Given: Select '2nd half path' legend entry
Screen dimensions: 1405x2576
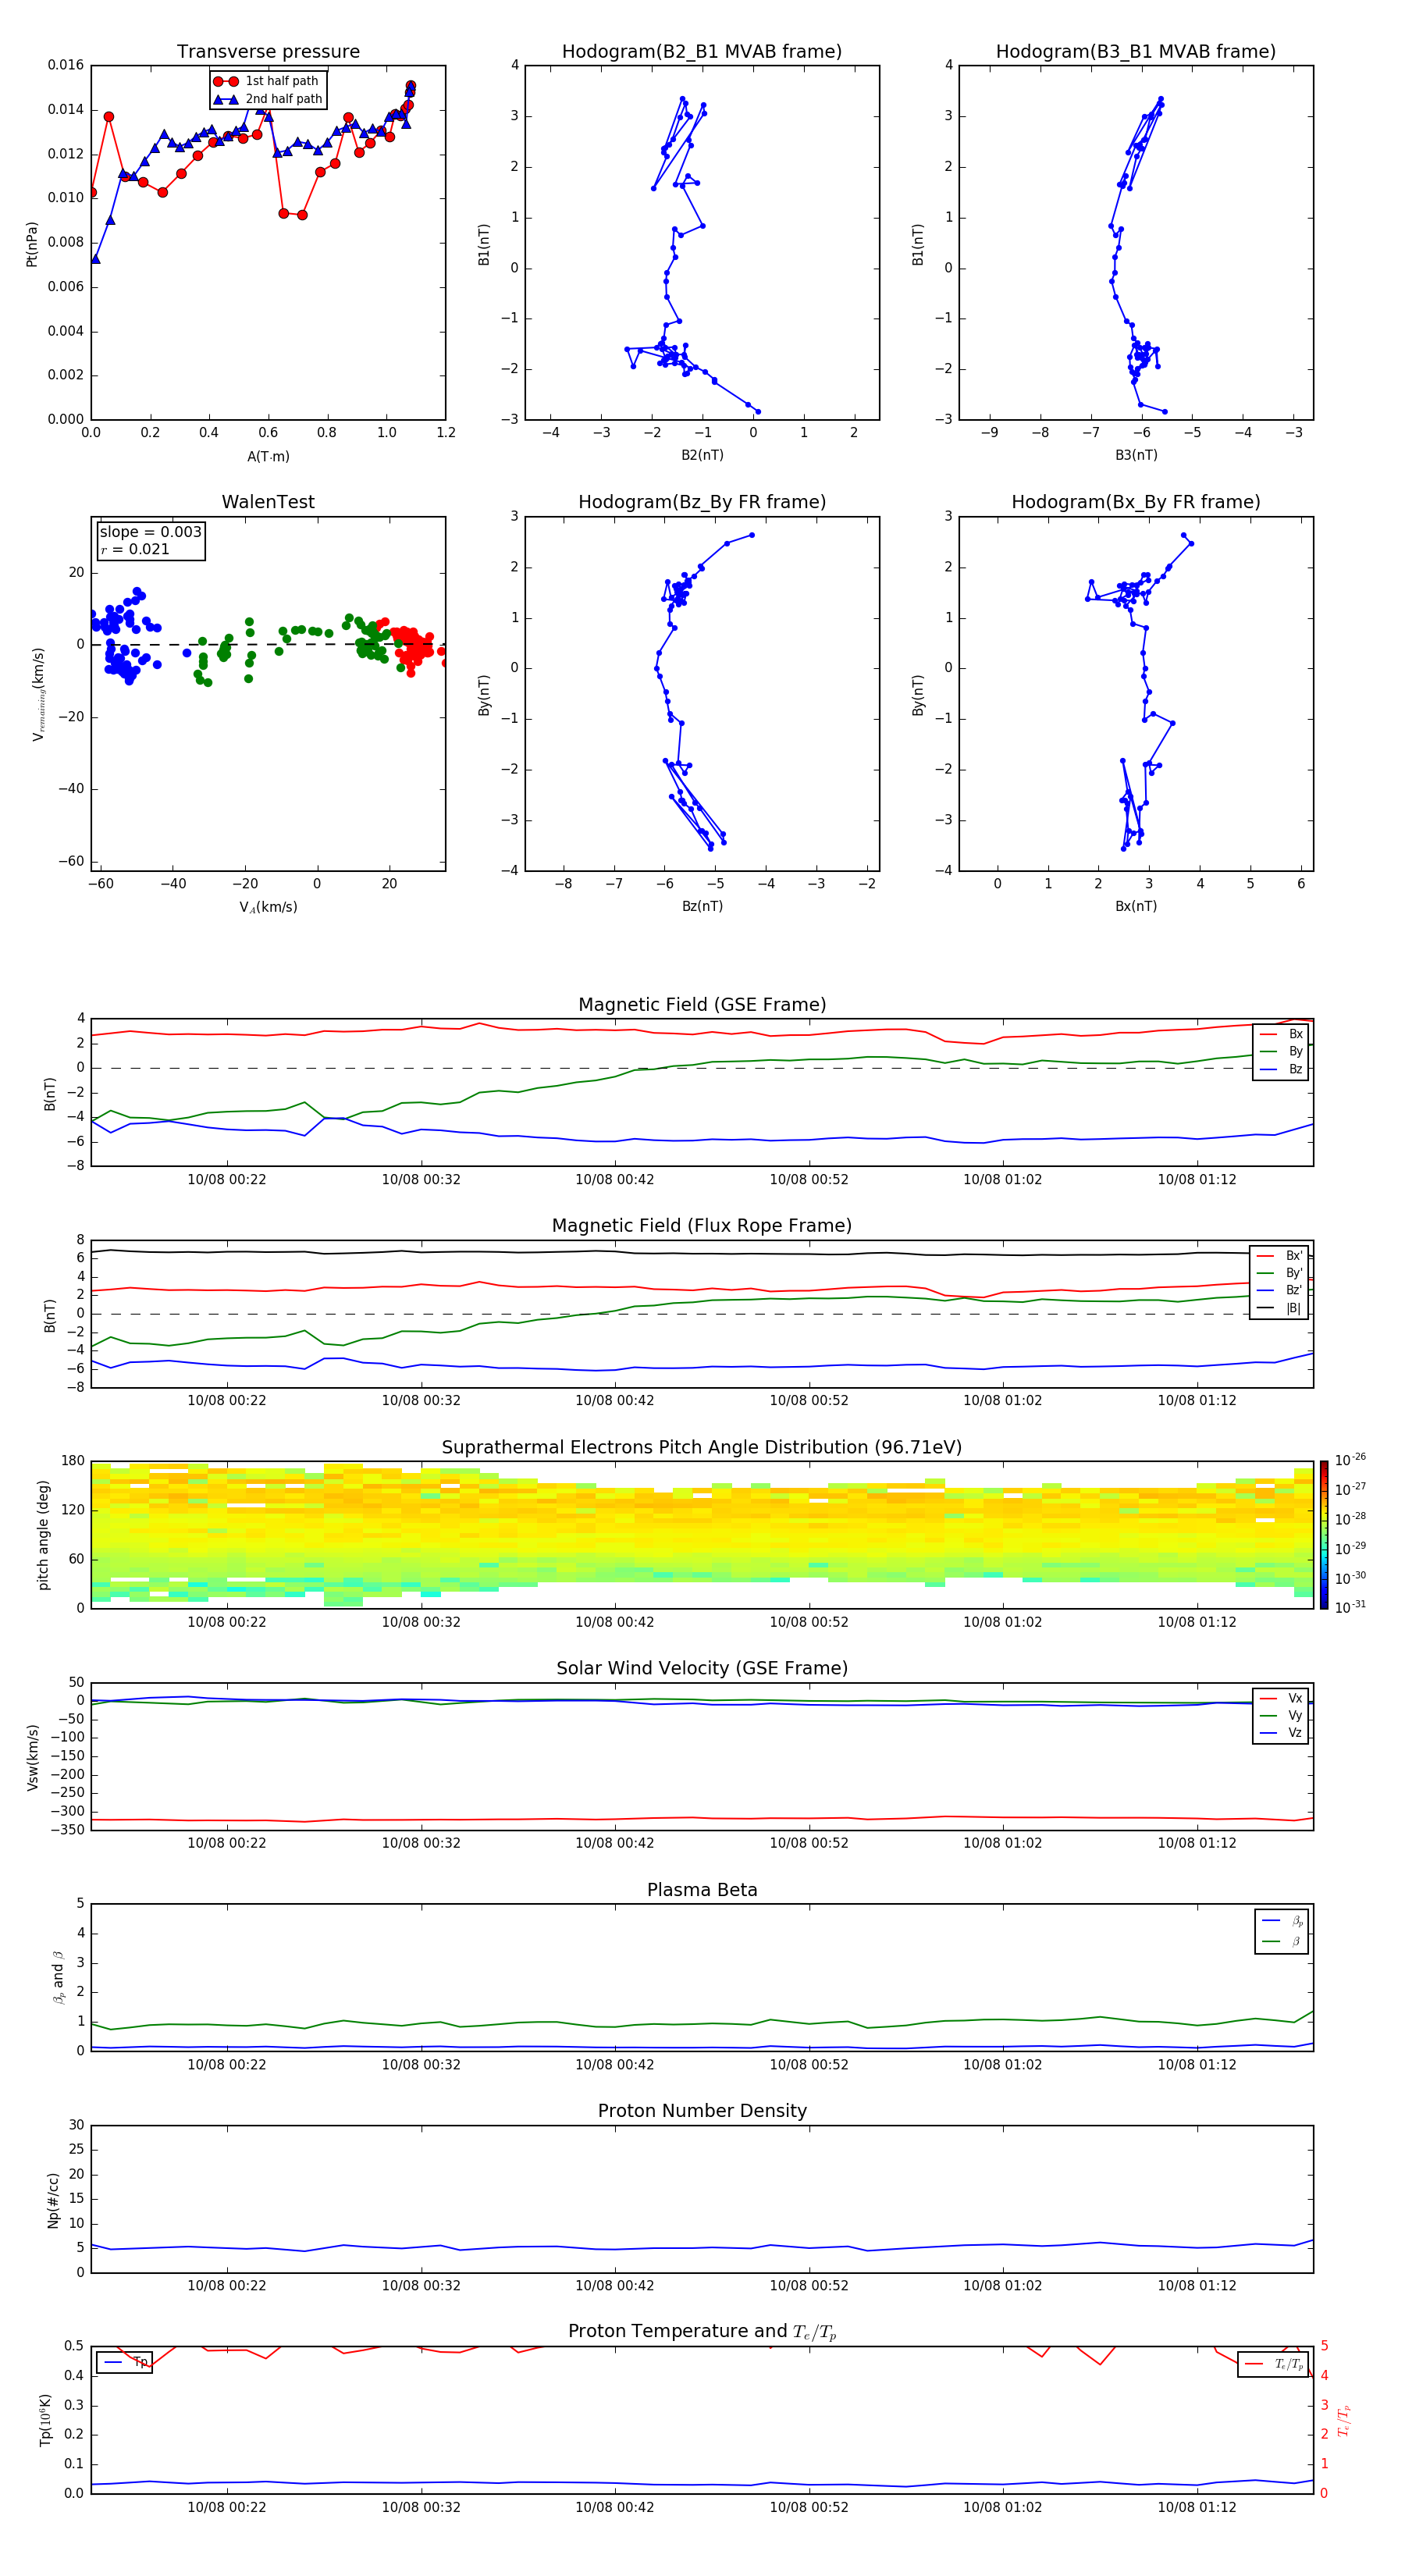Looking at the screenshot, I should tap(268, 99).
